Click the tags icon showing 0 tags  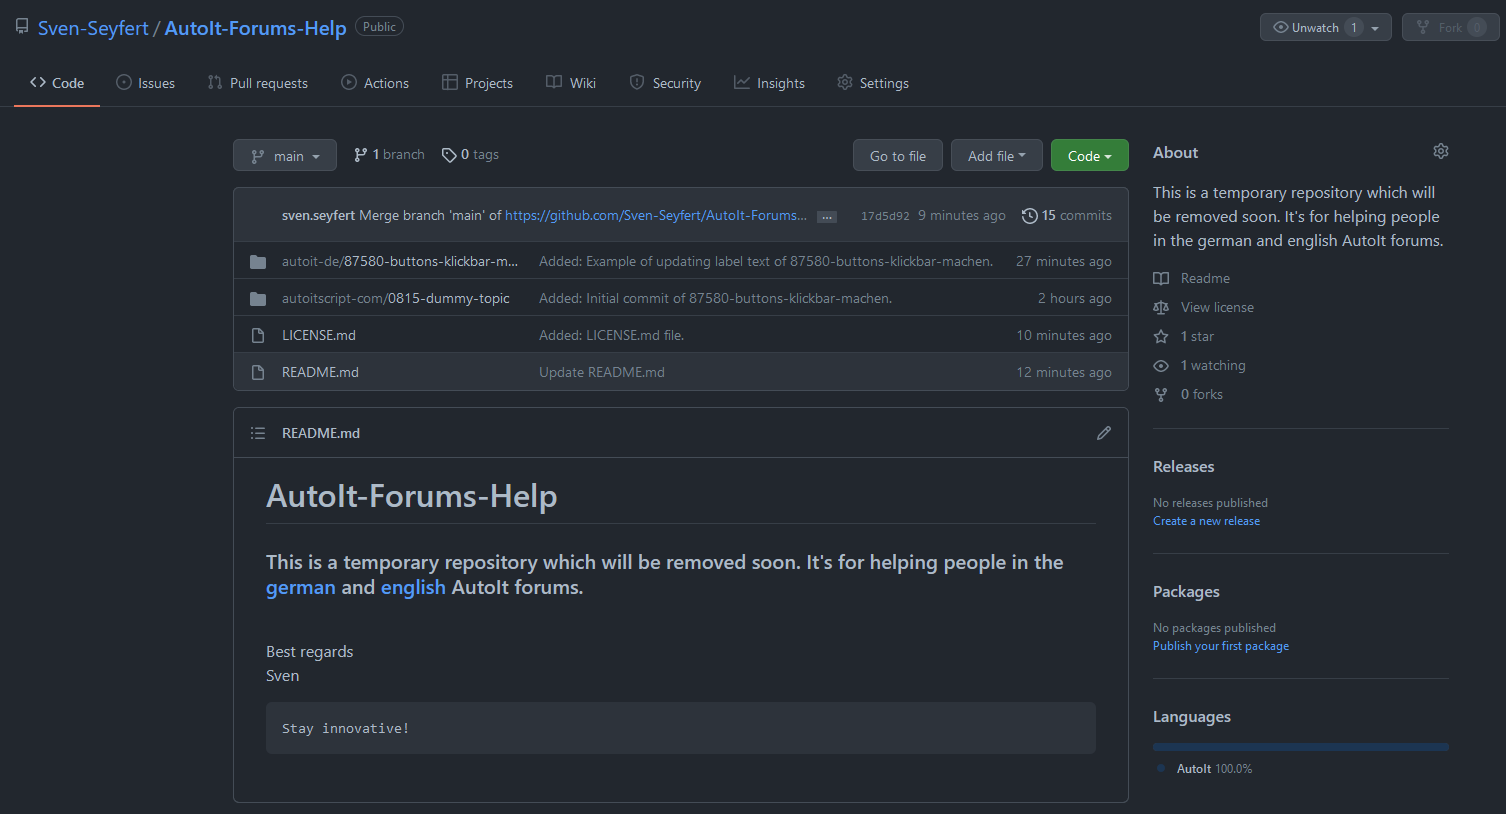(x=449, y=155)
